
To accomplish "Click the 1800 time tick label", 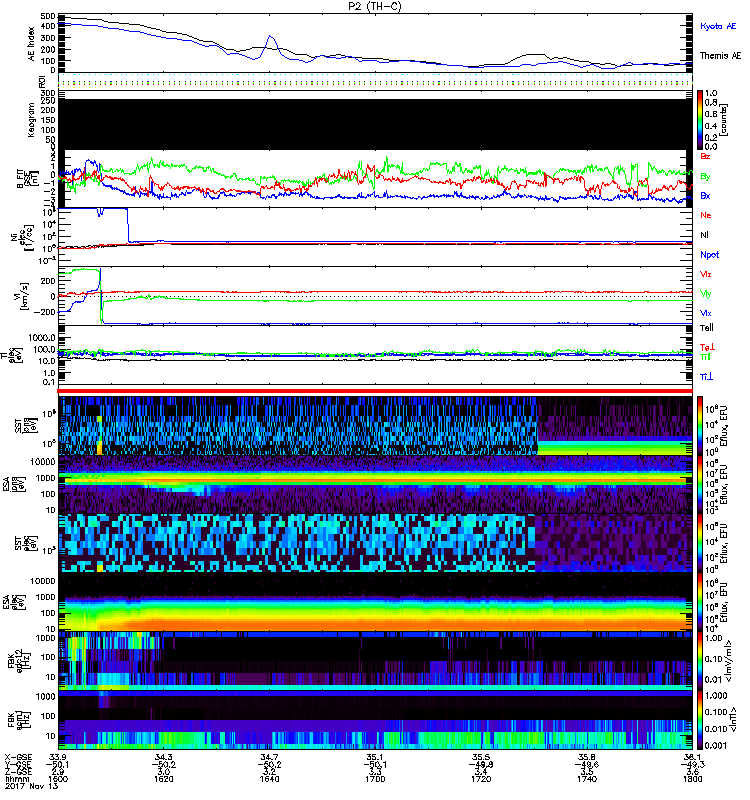I will (x=693, y=779).
